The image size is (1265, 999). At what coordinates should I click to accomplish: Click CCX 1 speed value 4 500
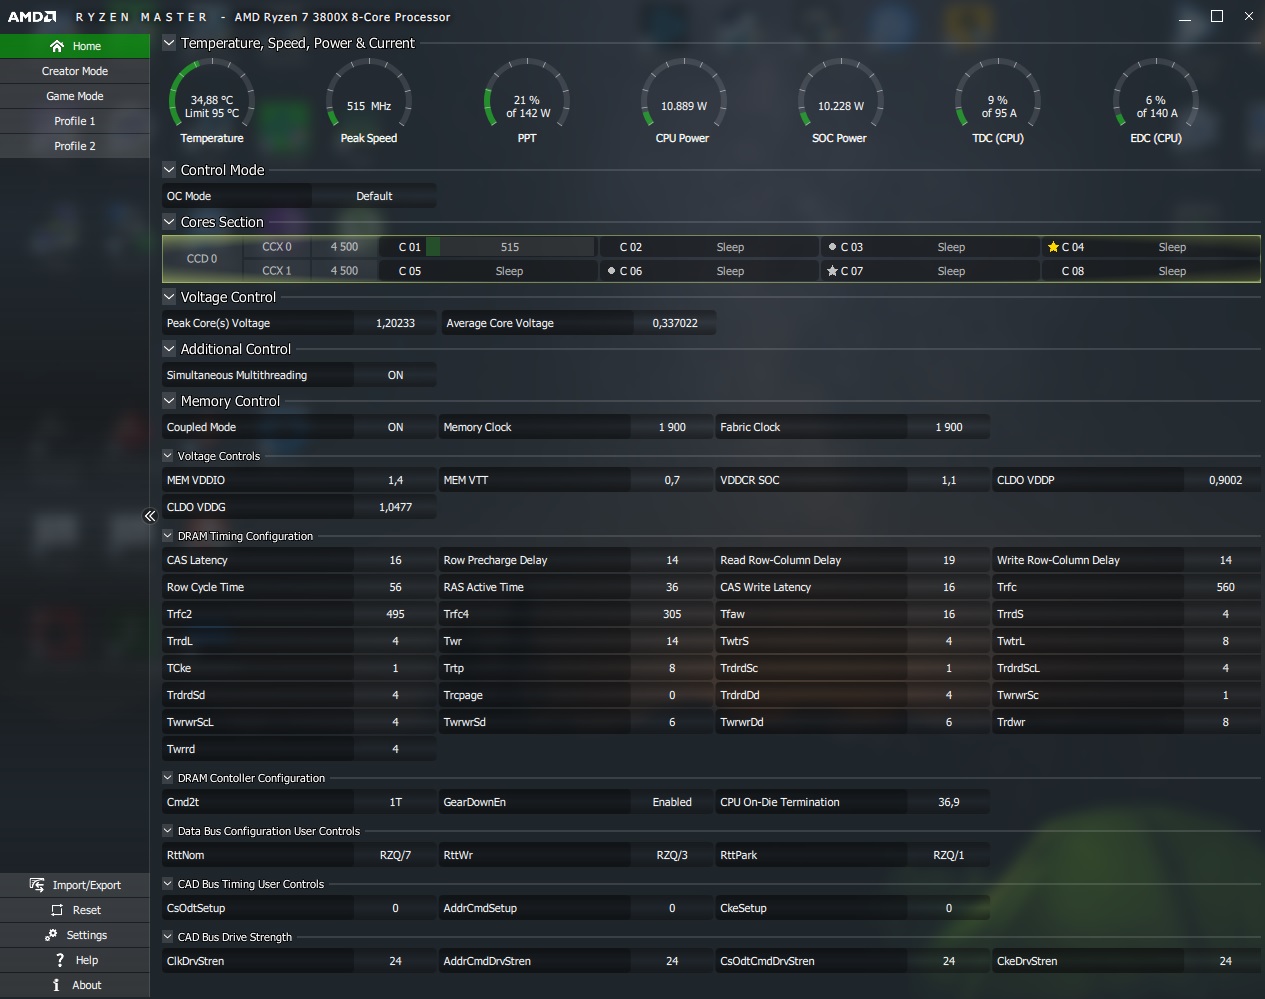(x=344, y=270)
